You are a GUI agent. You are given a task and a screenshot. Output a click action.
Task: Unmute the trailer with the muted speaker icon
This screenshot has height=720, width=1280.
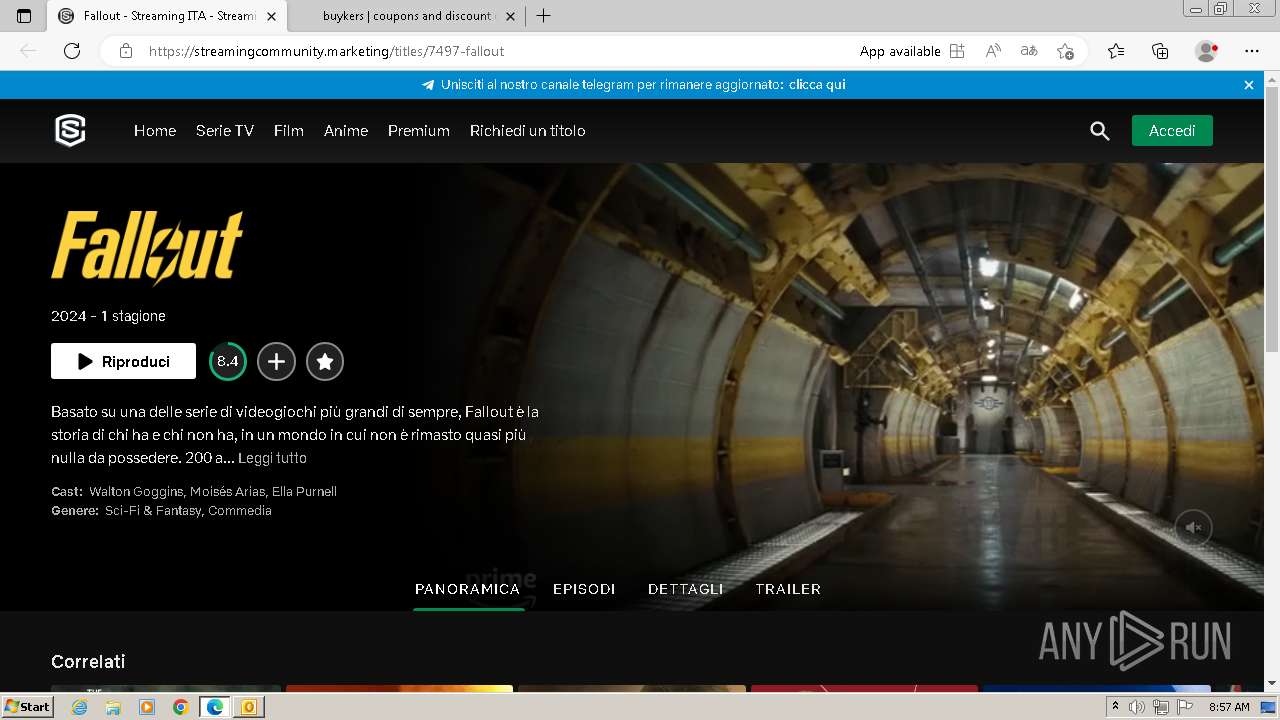point(1193,527)
